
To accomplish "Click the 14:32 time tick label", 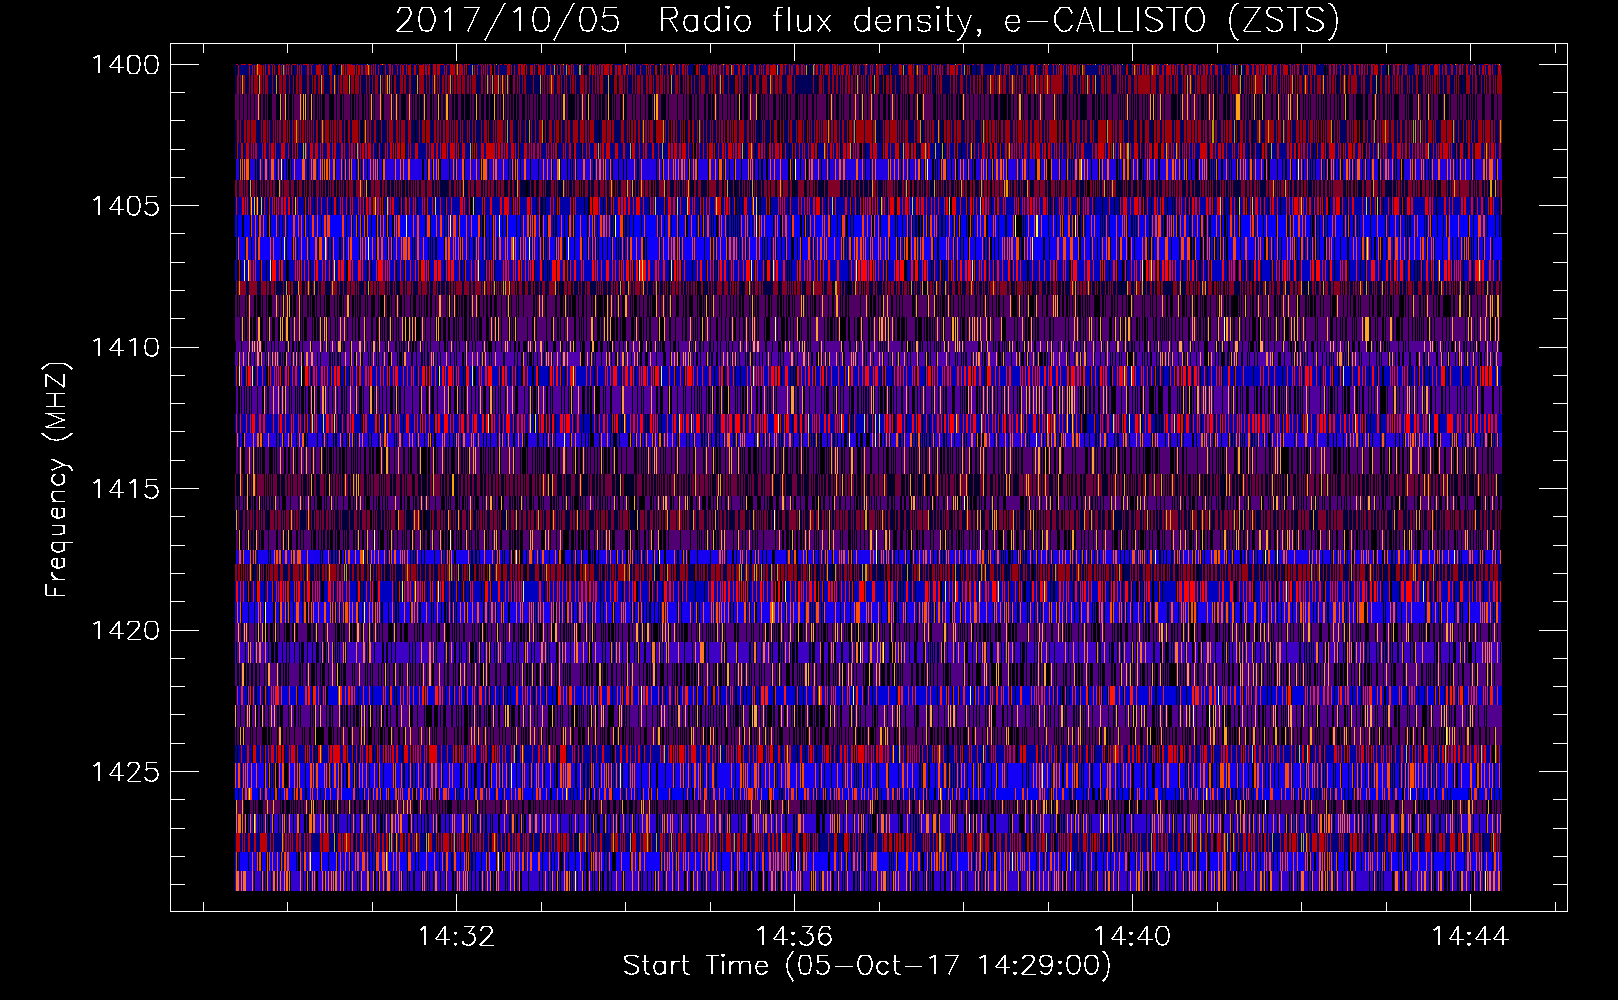I will point(456,936).
